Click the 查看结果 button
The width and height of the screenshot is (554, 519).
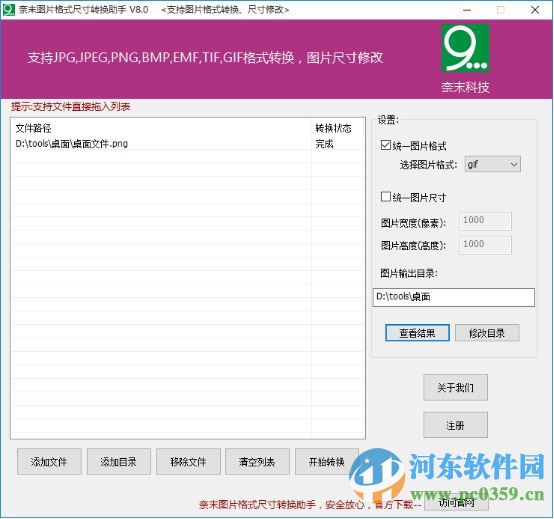tap(417, 333)
